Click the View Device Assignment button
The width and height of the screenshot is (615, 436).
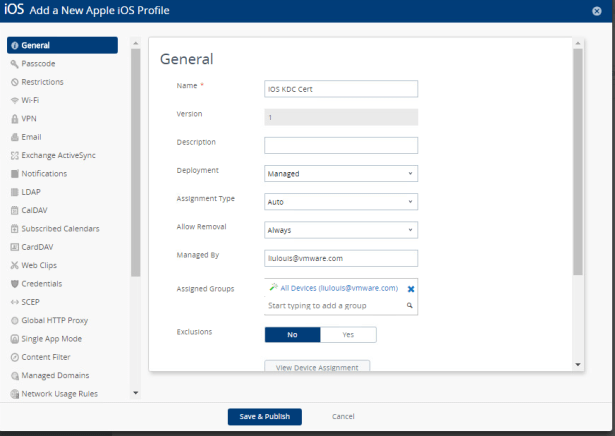coord(317,367)
